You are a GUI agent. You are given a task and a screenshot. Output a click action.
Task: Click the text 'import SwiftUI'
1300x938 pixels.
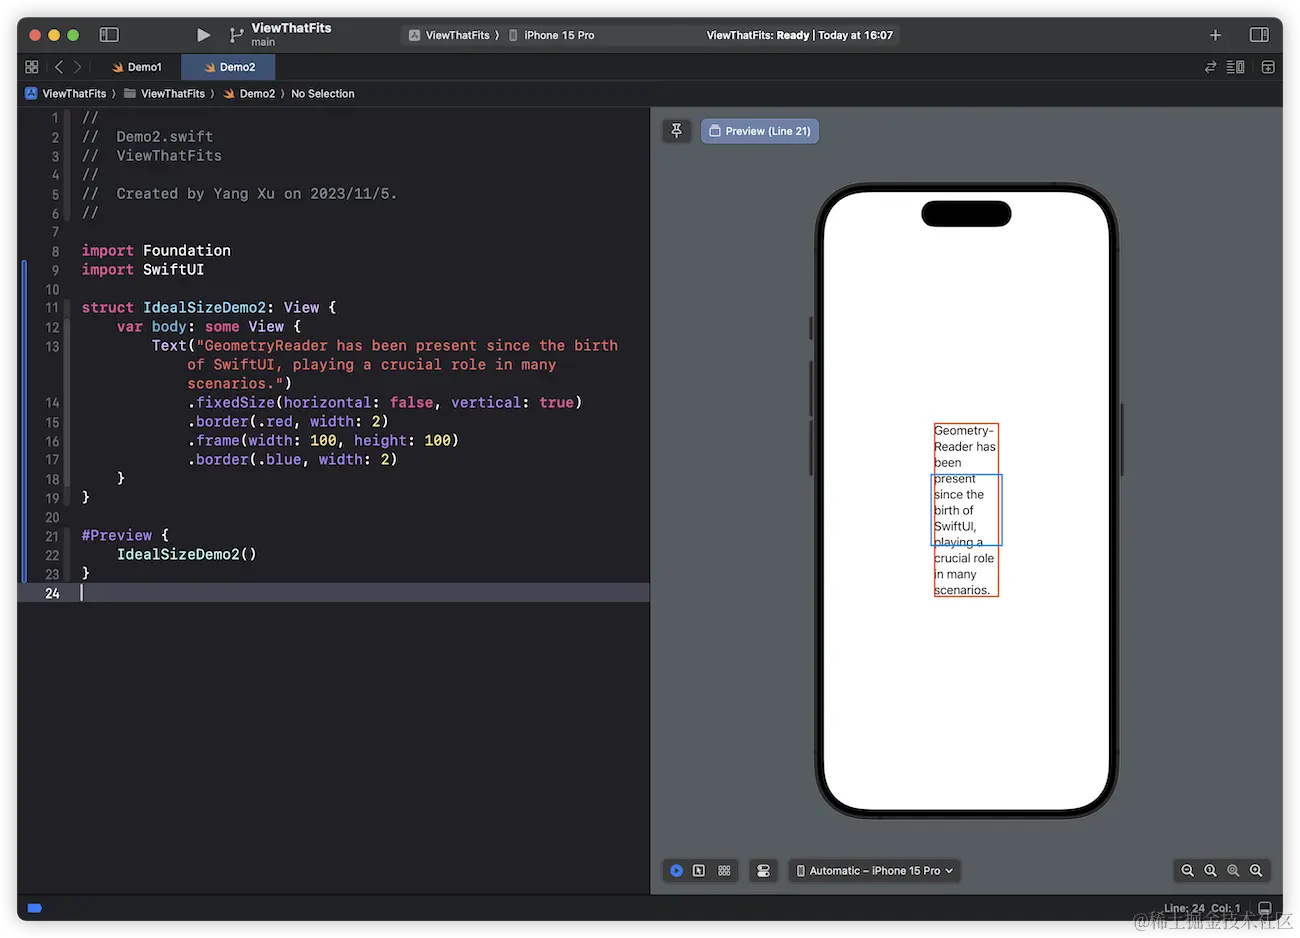(143, 270)
